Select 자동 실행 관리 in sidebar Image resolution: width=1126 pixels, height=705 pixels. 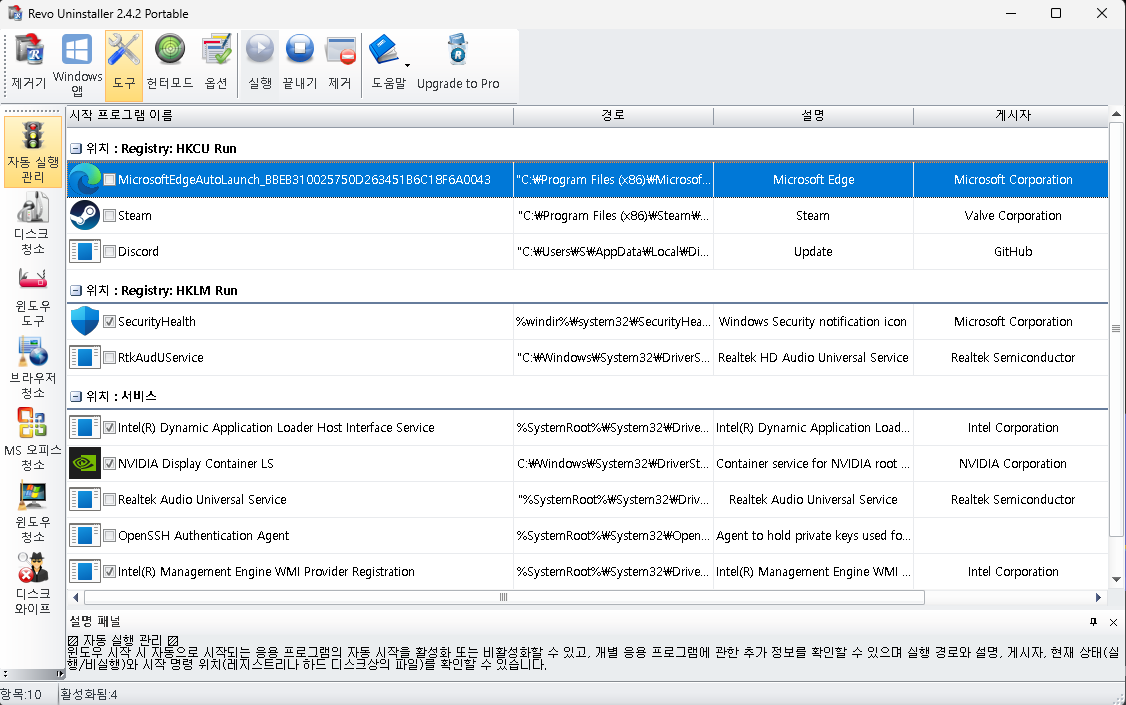point(33,152)
